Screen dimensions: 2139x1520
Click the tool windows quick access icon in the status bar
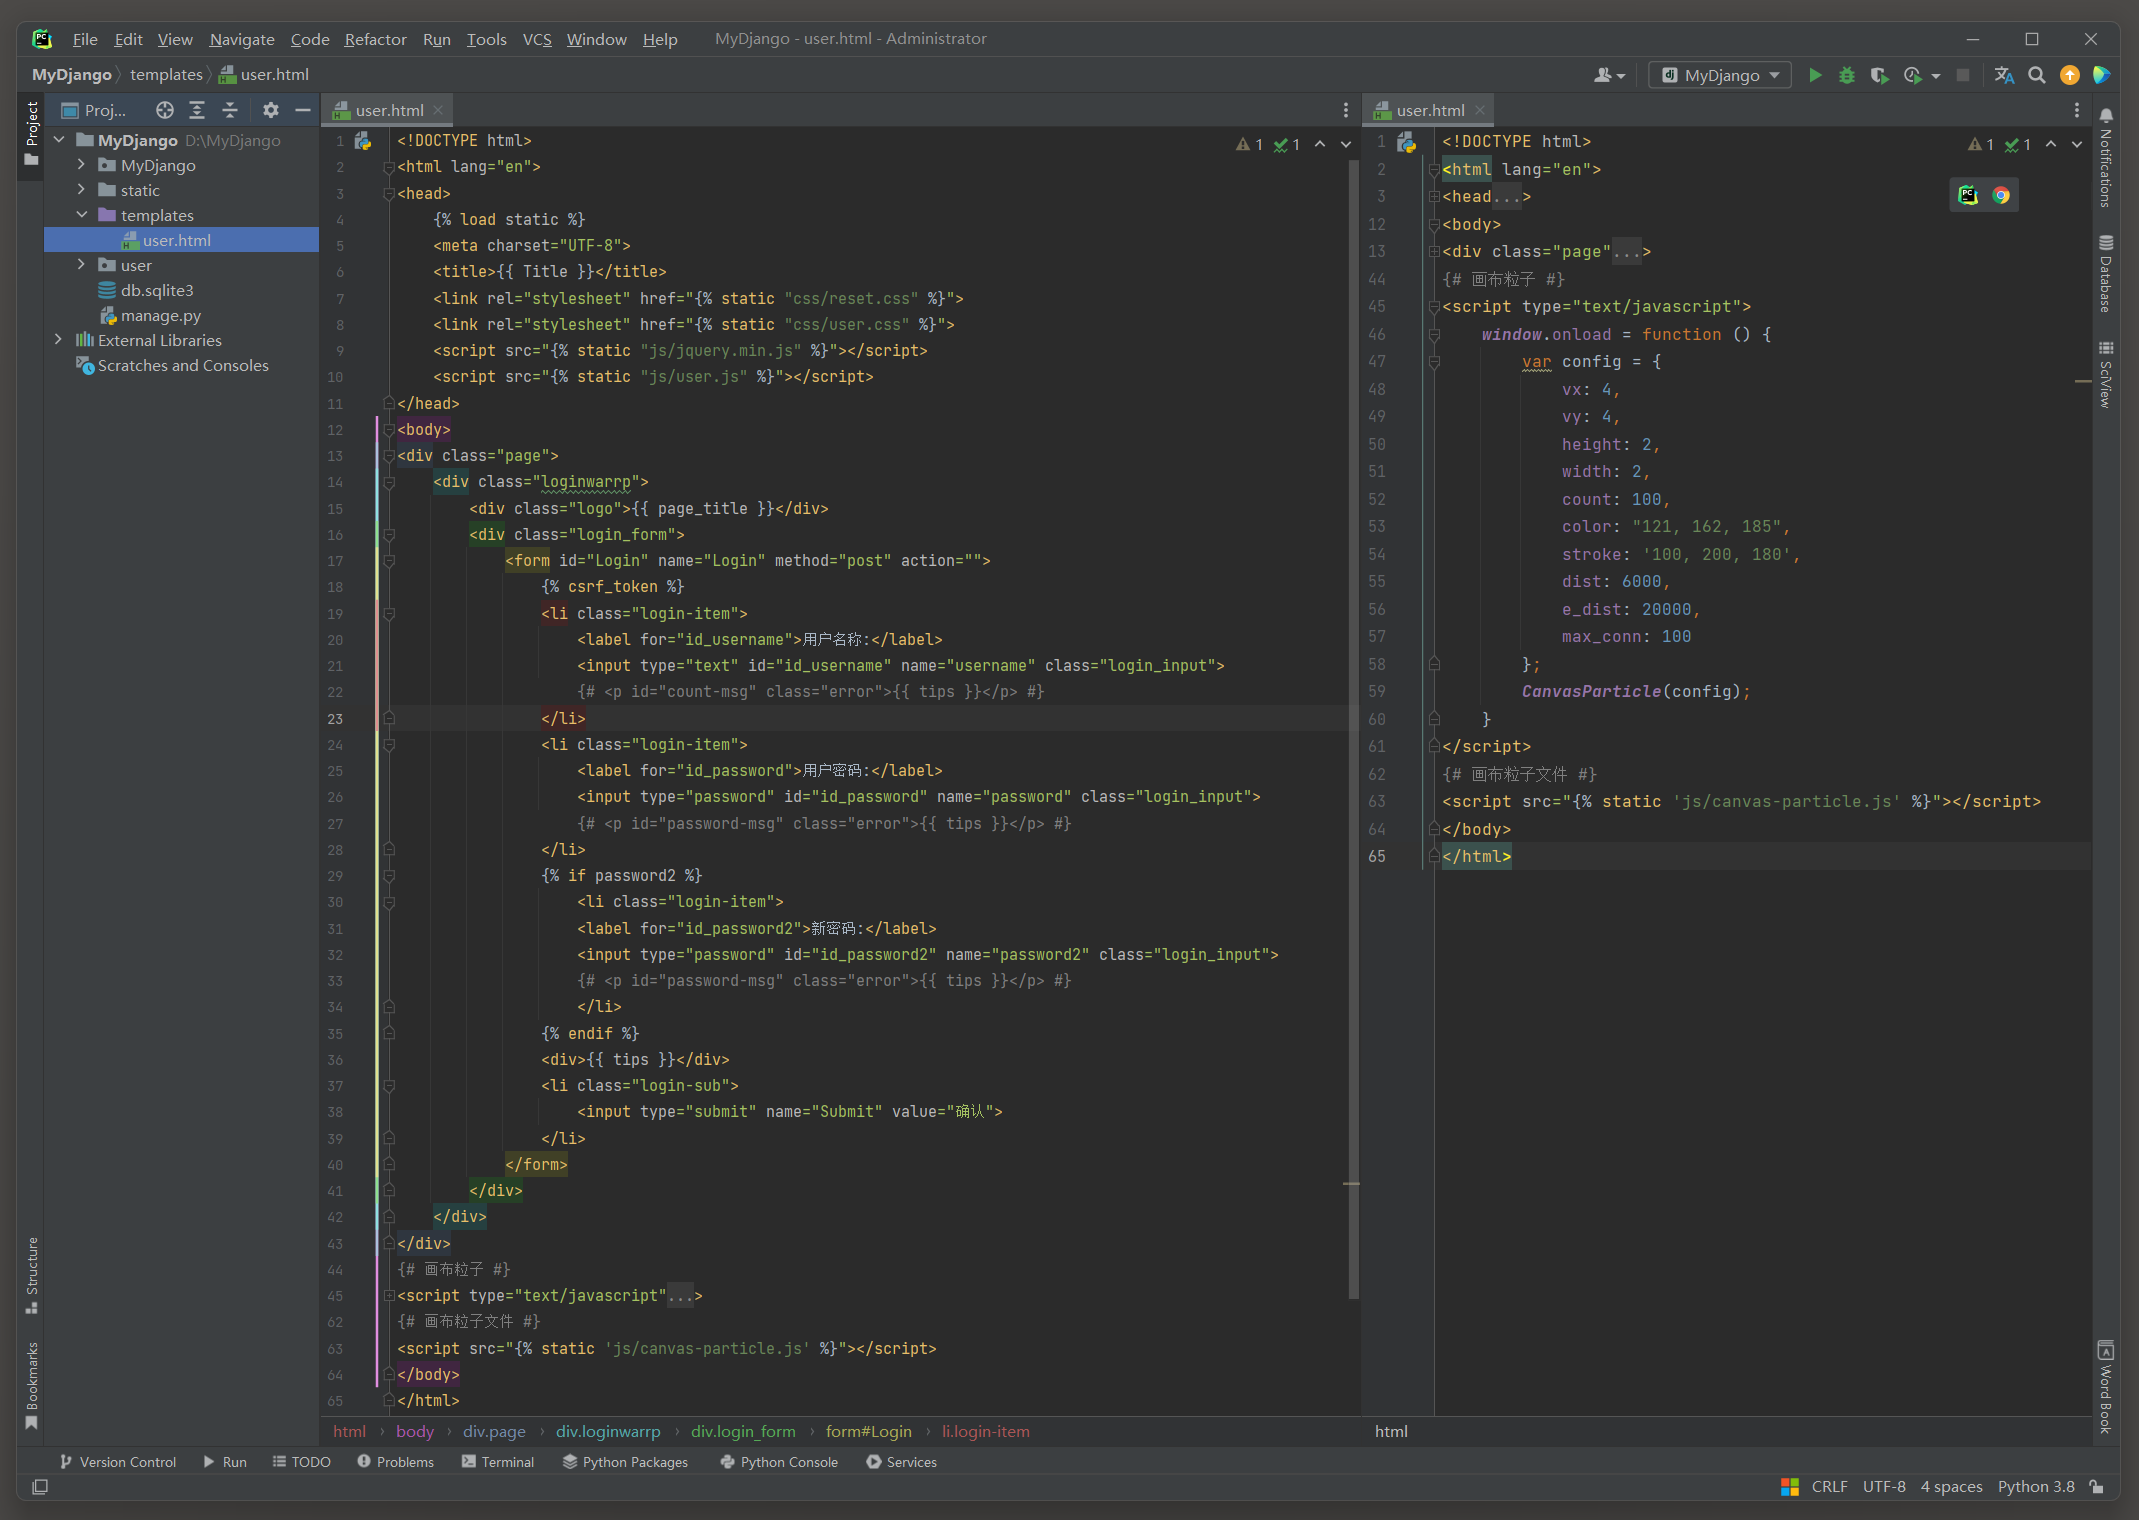point(40,1487)
